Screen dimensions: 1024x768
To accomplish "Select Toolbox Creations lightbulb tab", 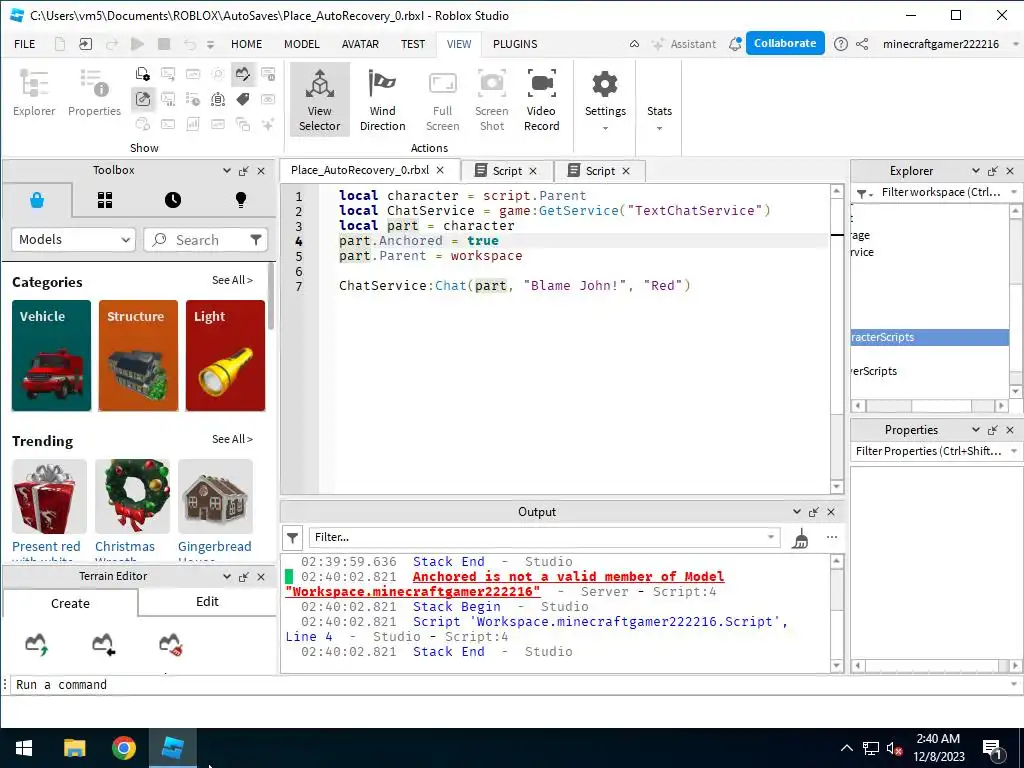I will tap(240, 200).
